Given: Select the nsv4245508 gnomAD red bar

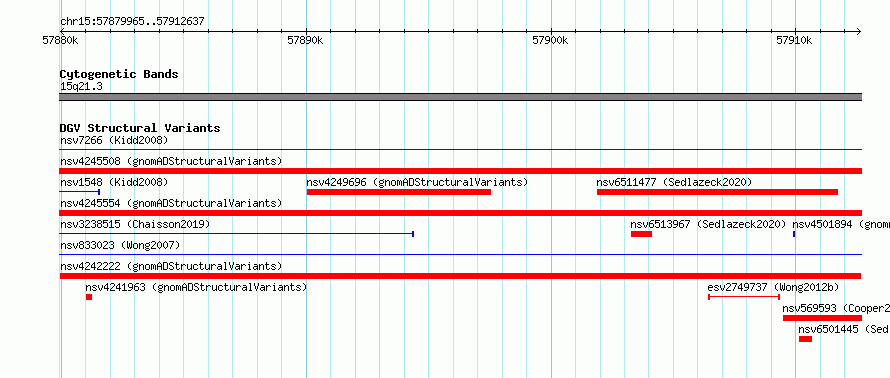Looking at the screenshot, I should [x=461, y=171].
